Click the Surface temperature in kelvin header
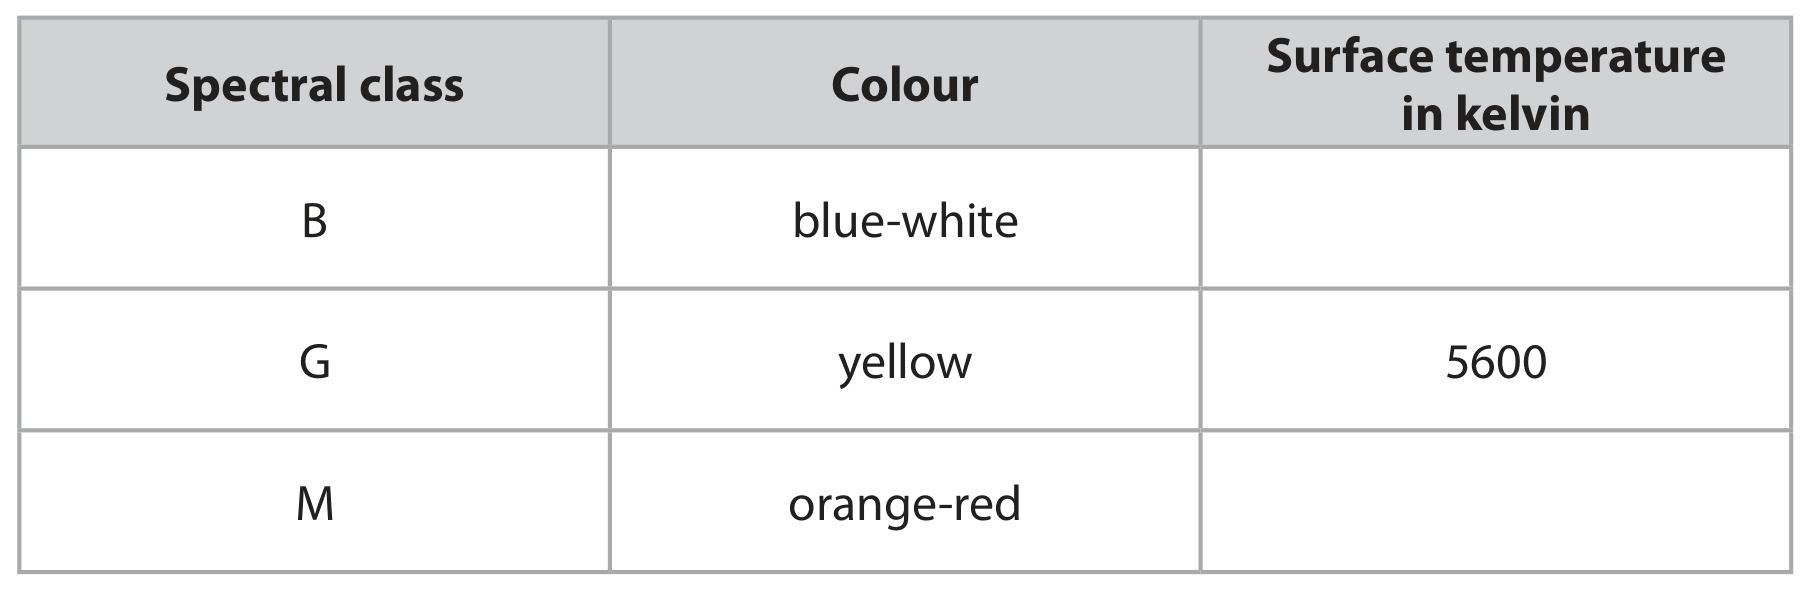The image size is (1812, 589). pyautogui.click(x=1495, y=83)
